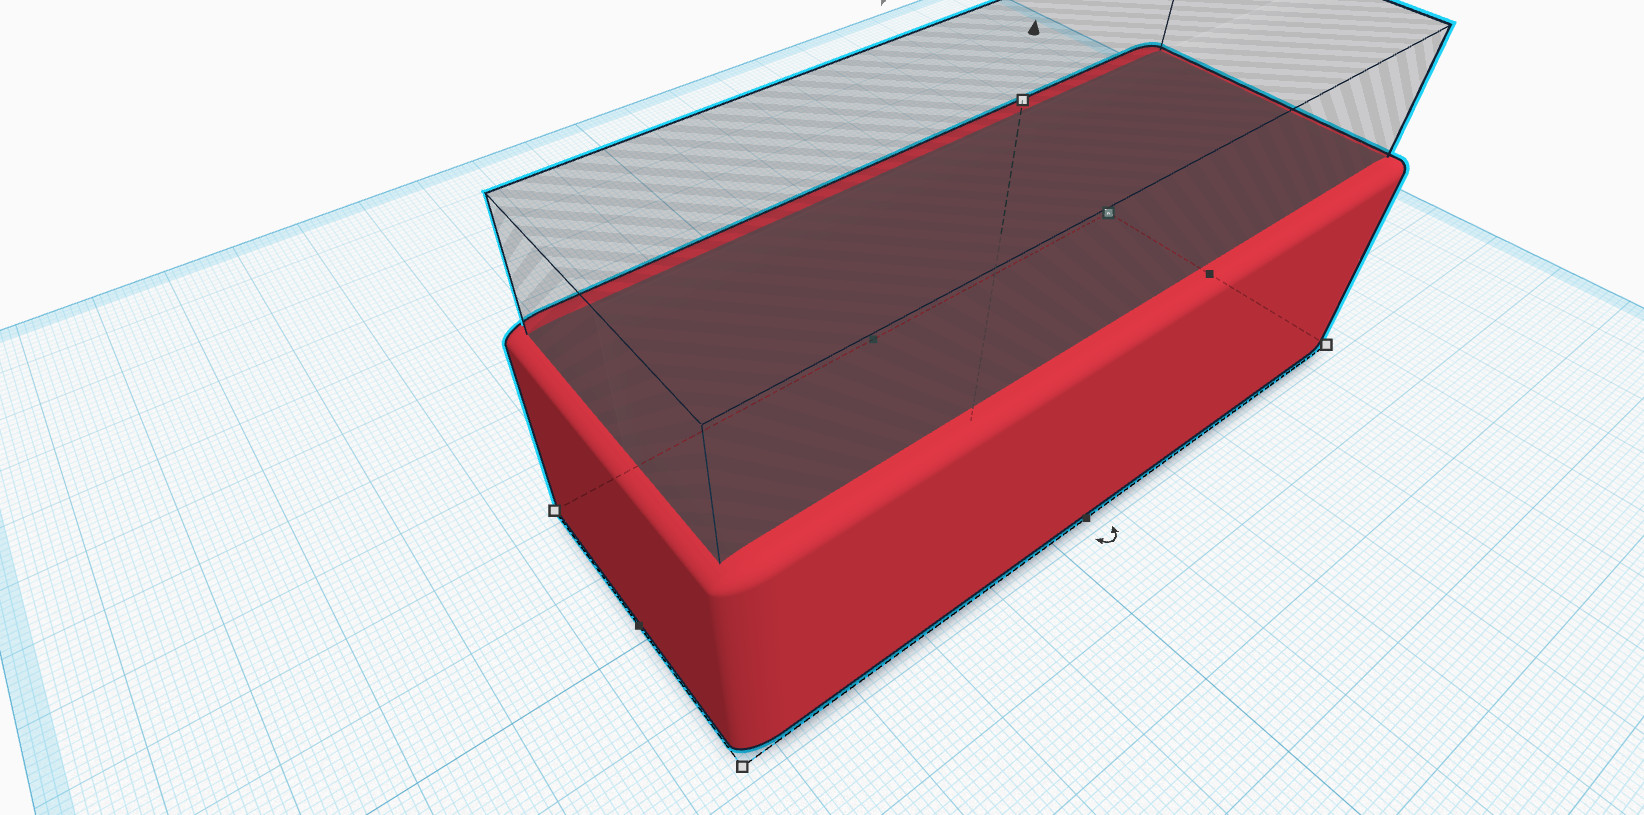Click the white corner handle at nearest bottom corner
Viewport: 1644px width, 815px height.
click(x=742, y=766)
